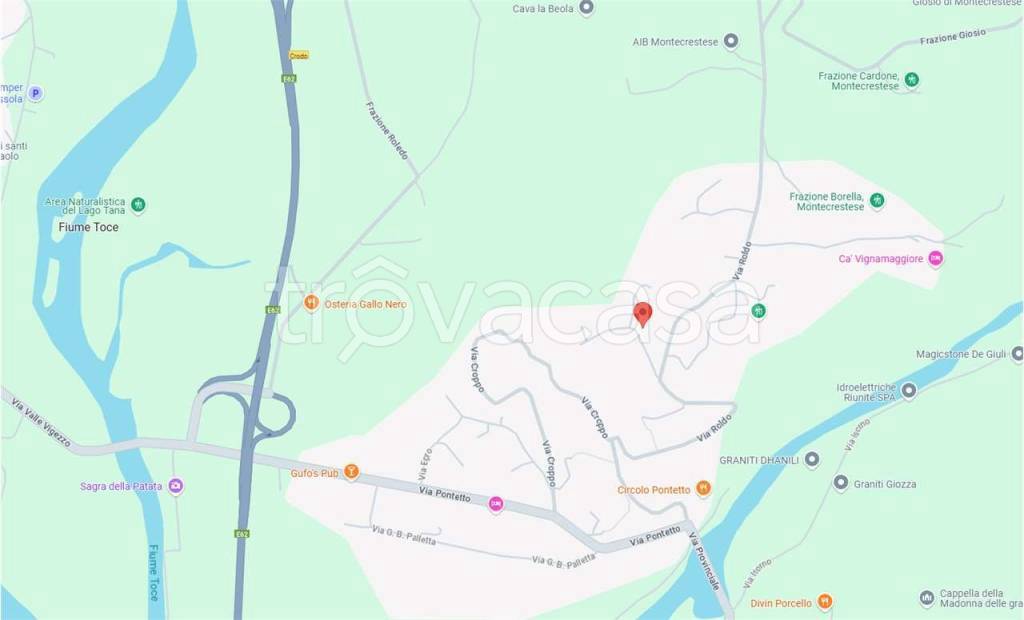Image resolution: width=1024 pixels, height=620 pixels.
Task: Click the Cava la Beola marker icon
Action: click(x=586, y=8)
